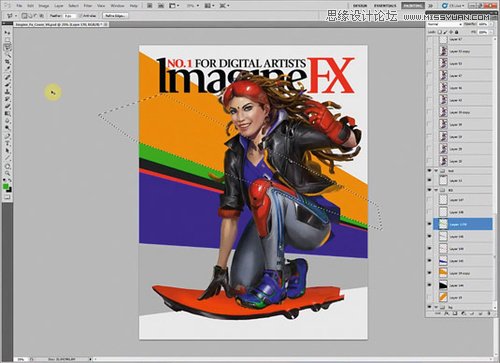
Task: Click Delete layer trash icon
Action: pyautogui.click(x=489, y=313)
